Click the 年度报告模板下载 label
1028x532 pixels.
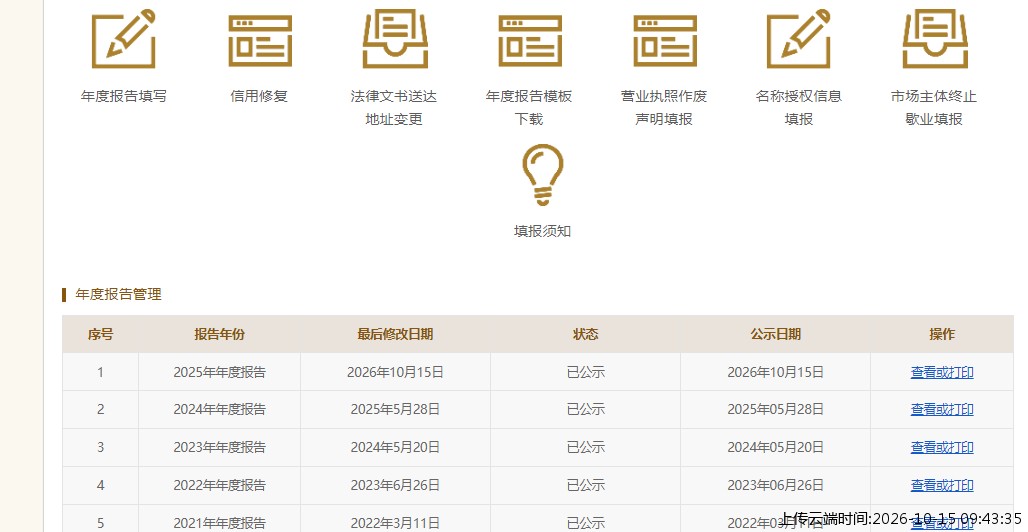[x=529, y=108]
